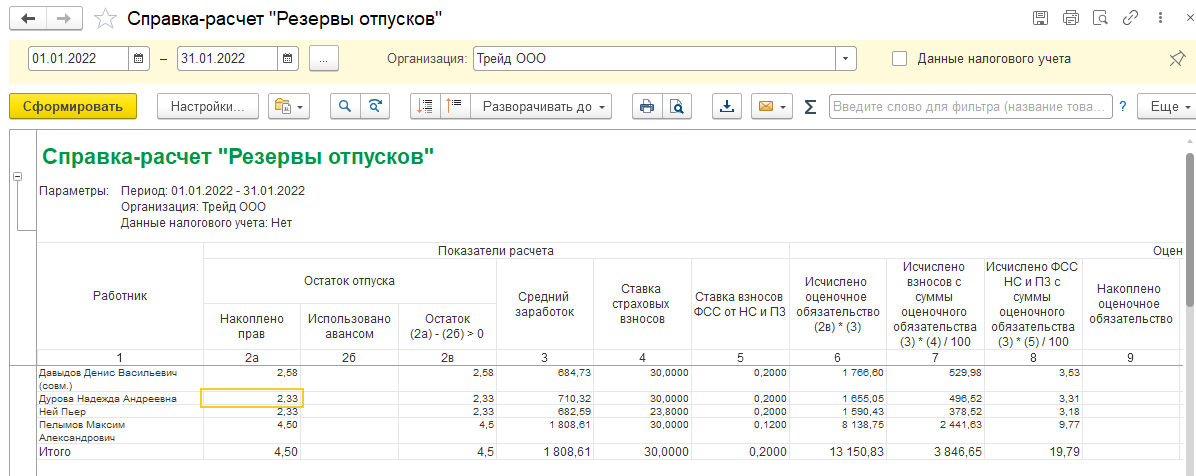Toggle 'Данные налогового учета' checkbox
The height and width of the screenshot is (476, 1196).
tap(900, 58)
